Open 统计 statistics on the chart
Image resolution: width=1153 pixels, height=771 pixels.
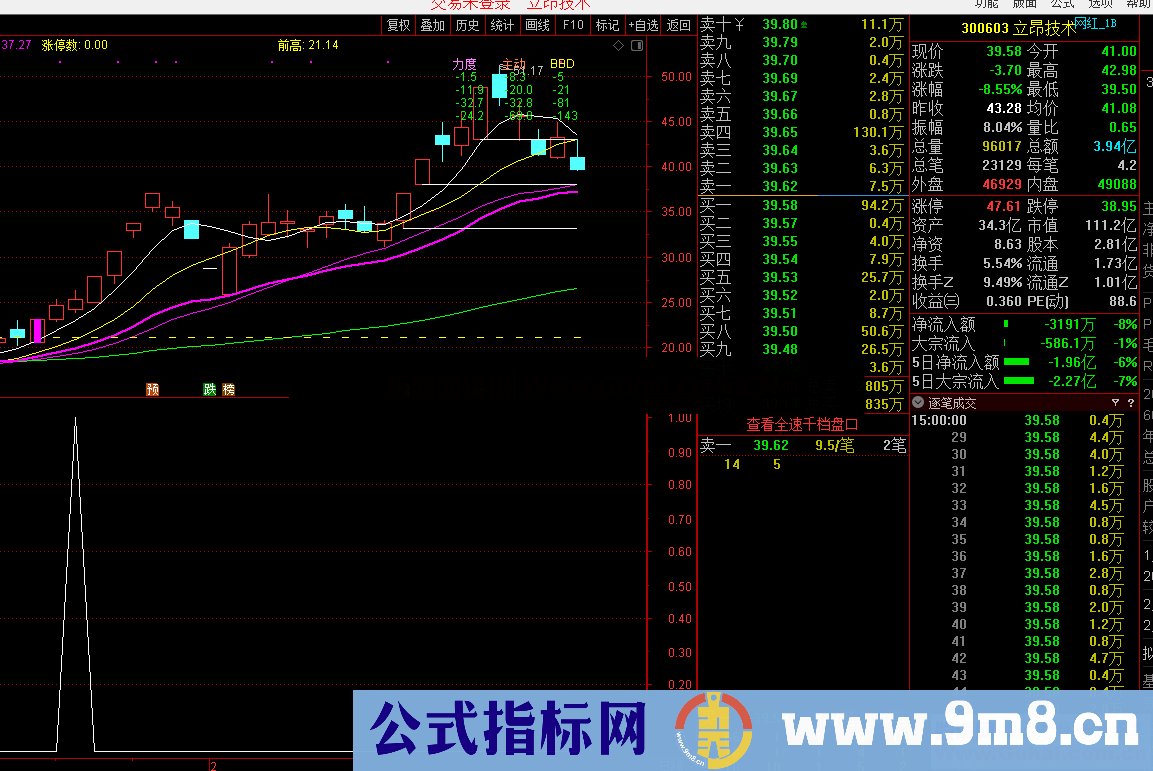500,25
